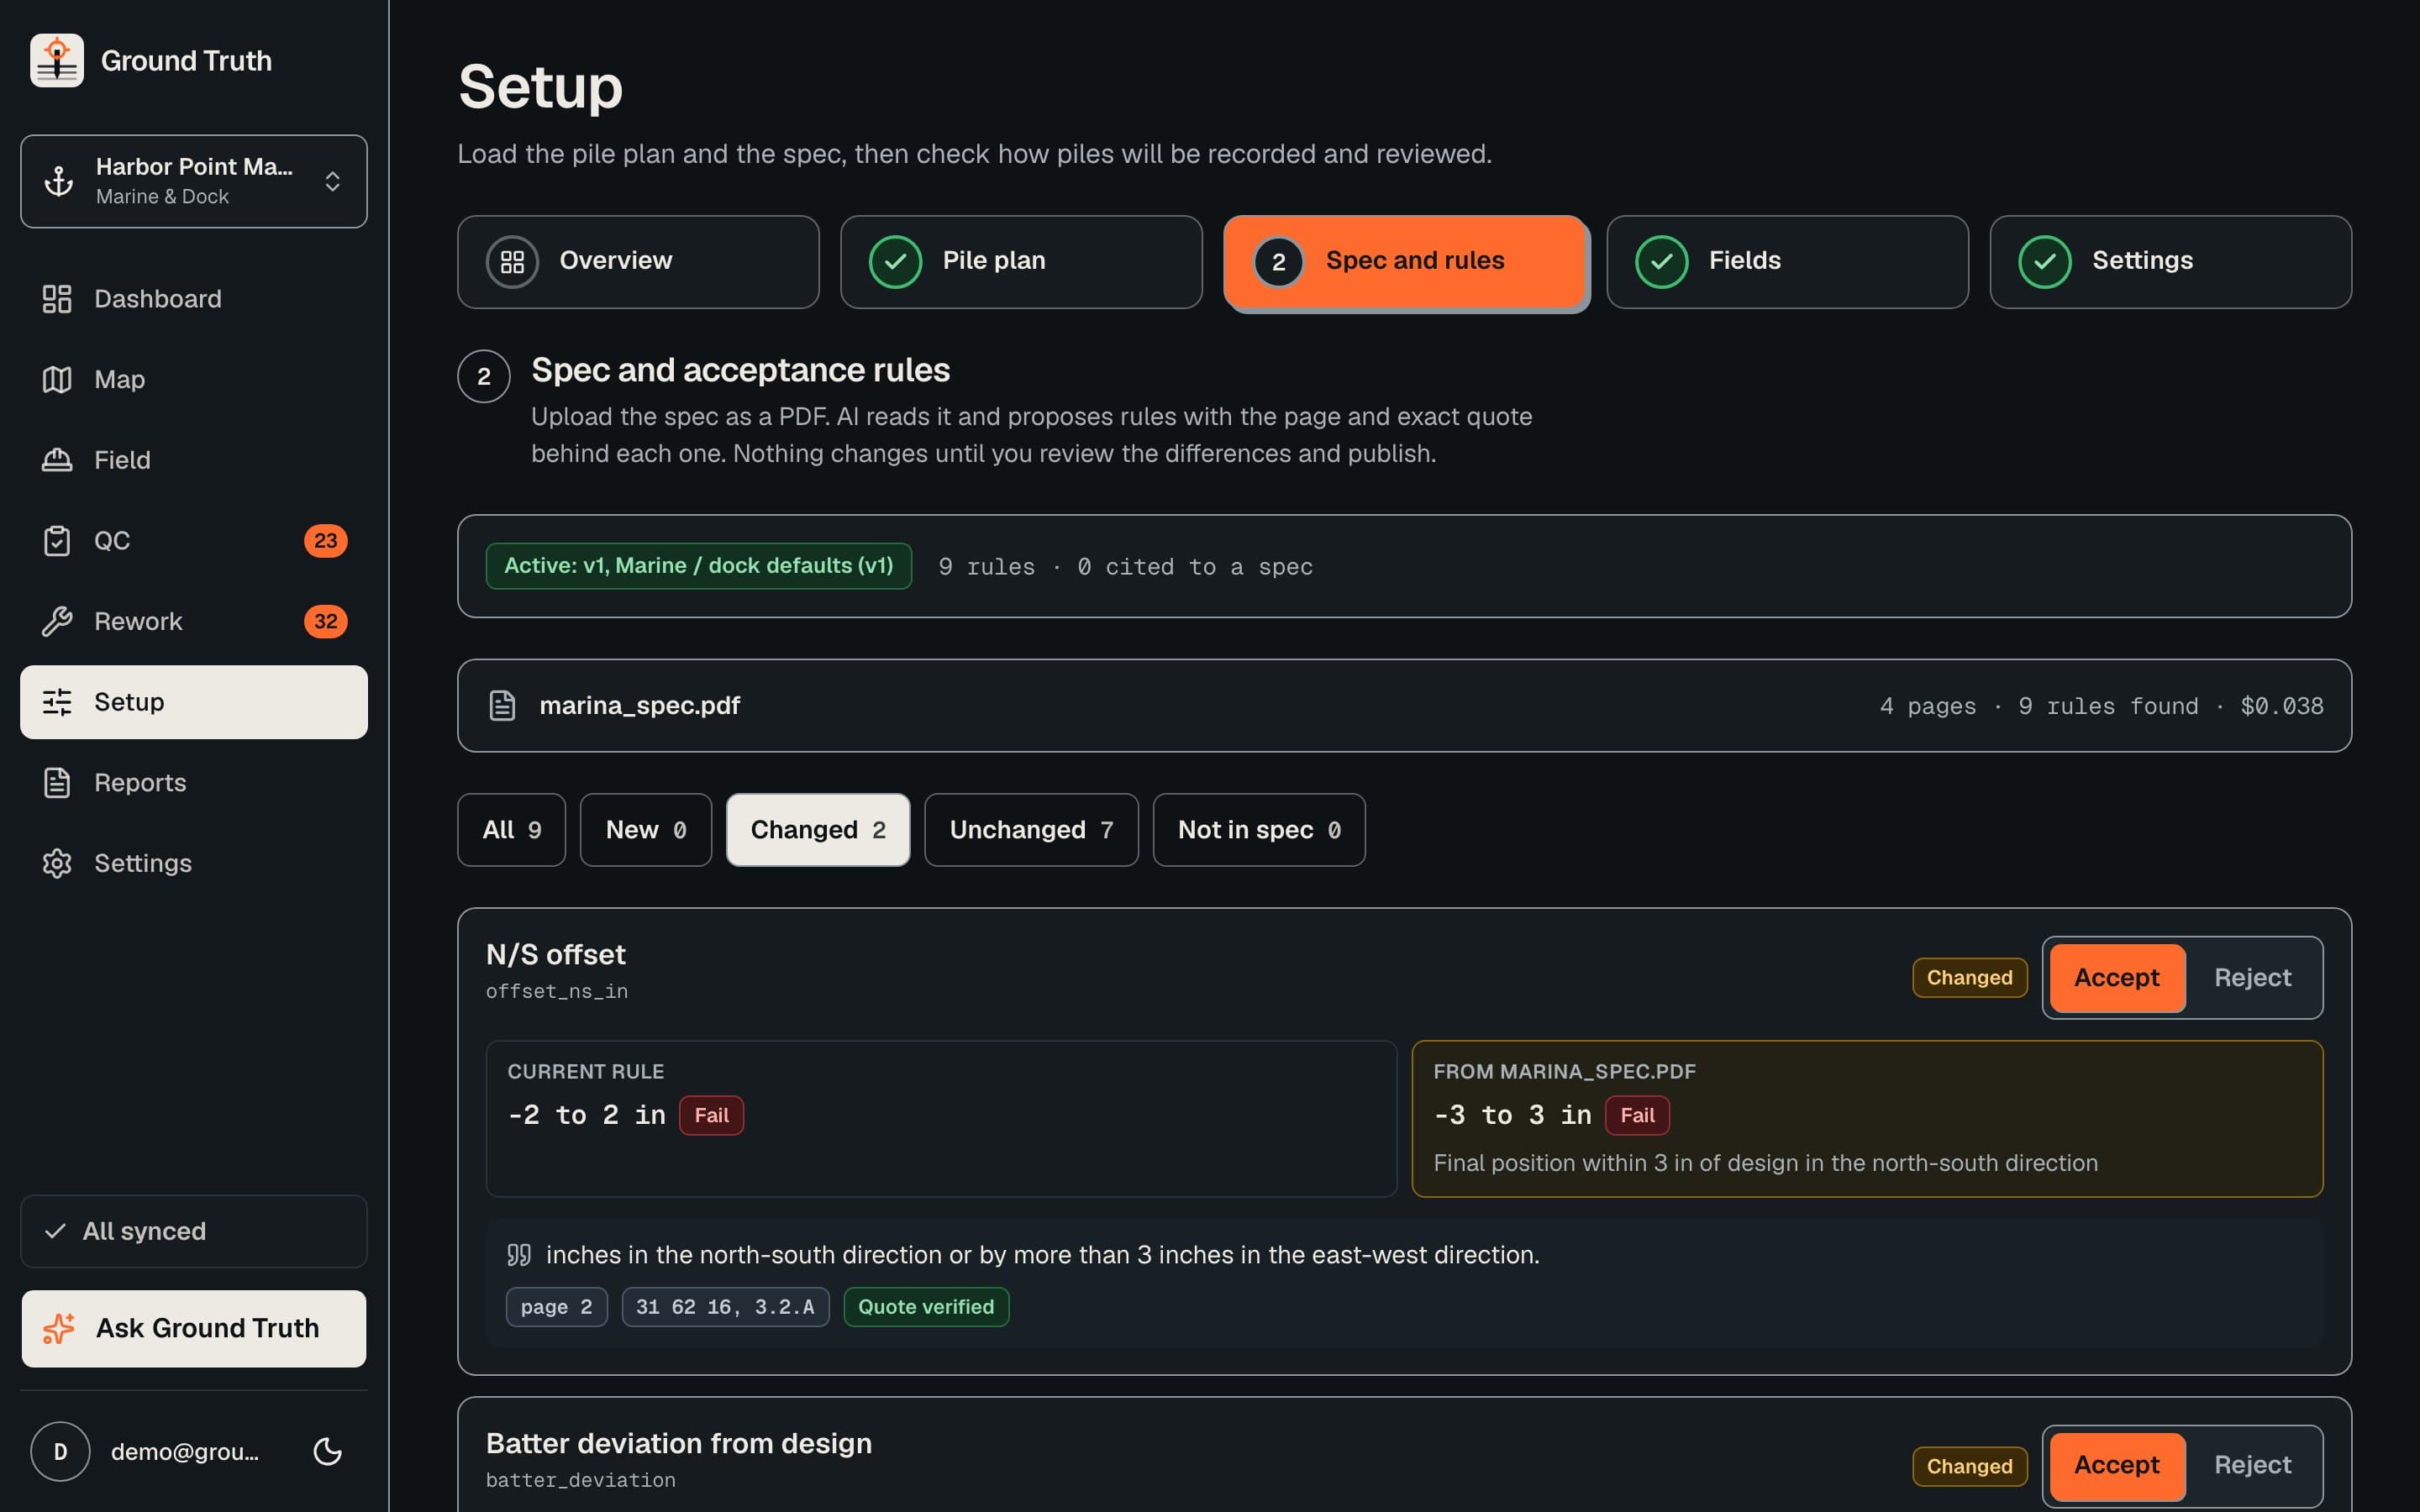
Task: Accept the N/S offset rule change
Action: click(2117, 978)
